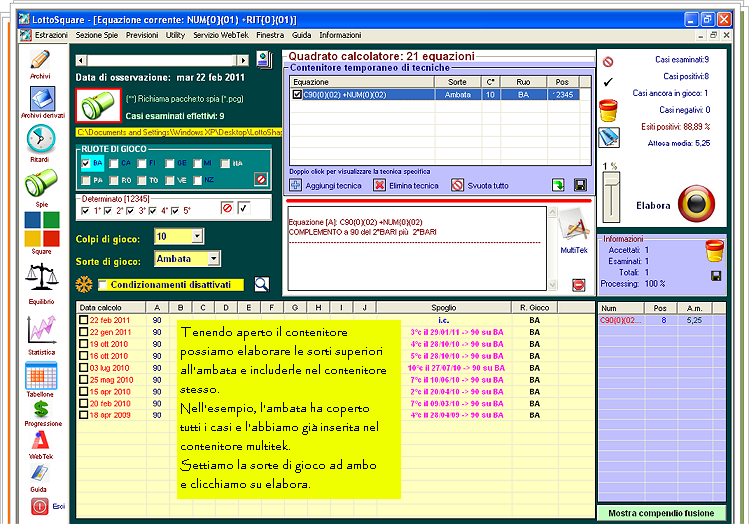Check the 22 feb 2011 row checkbox

(84, 320)
